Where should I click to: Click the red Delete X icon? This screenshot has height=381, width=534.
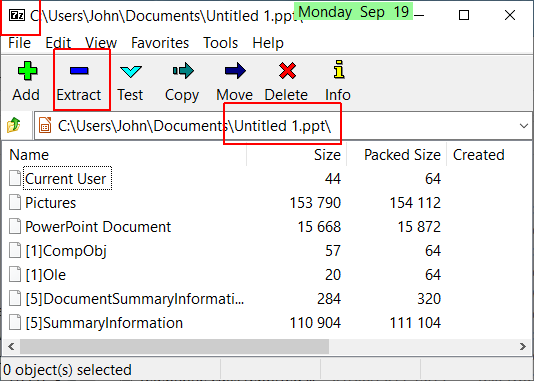click(x=287, y=70)
